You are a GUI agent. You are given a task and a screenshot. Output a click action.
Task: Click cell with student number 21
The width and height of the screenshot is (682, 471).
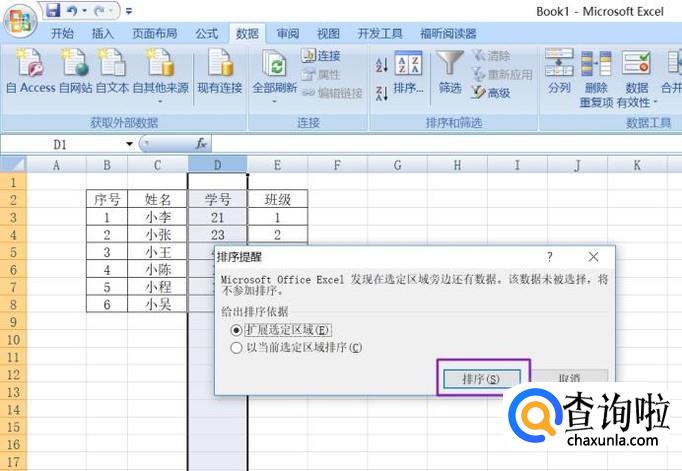pyautogui.click(x=217, y=217)
